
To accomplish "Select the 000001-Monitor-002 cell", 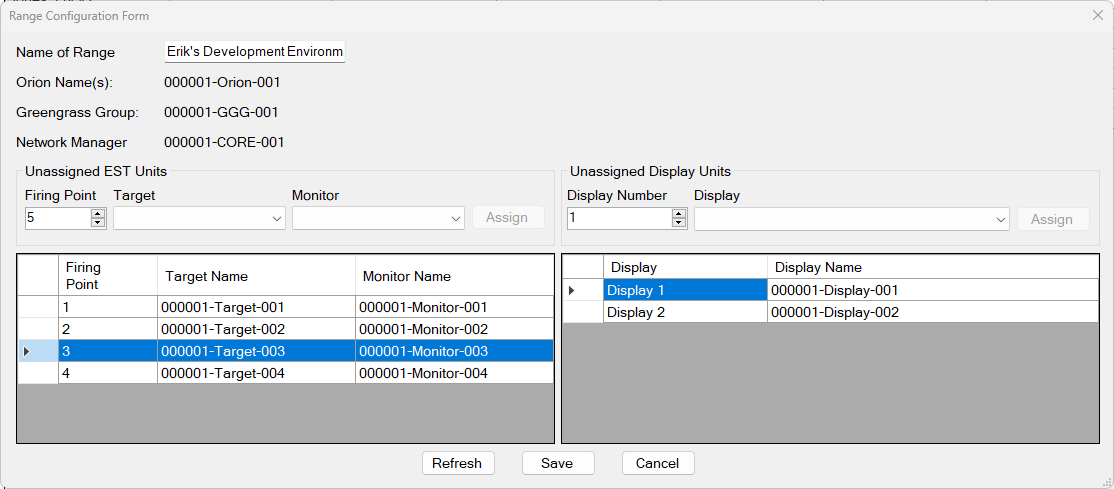I will point(423,329).
